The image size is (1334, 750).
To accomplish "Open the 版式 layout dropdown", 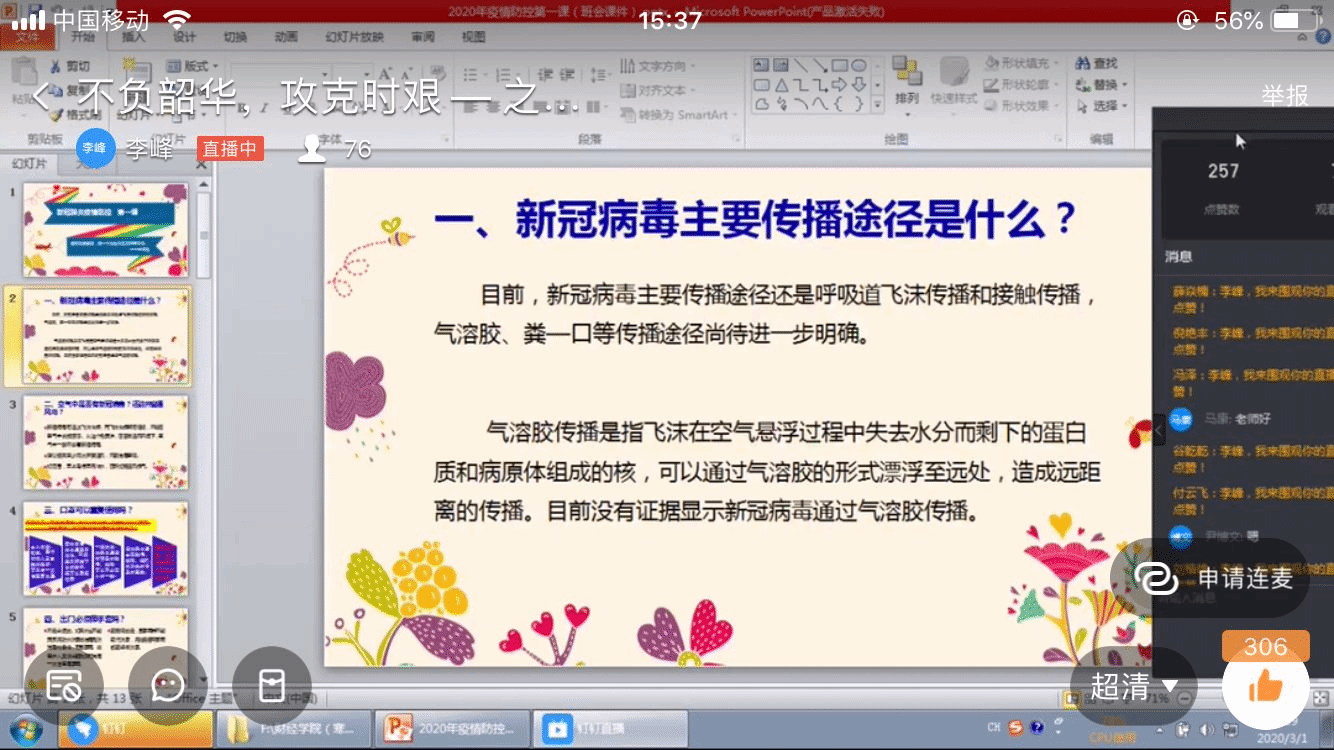I will tap(193, 66).
